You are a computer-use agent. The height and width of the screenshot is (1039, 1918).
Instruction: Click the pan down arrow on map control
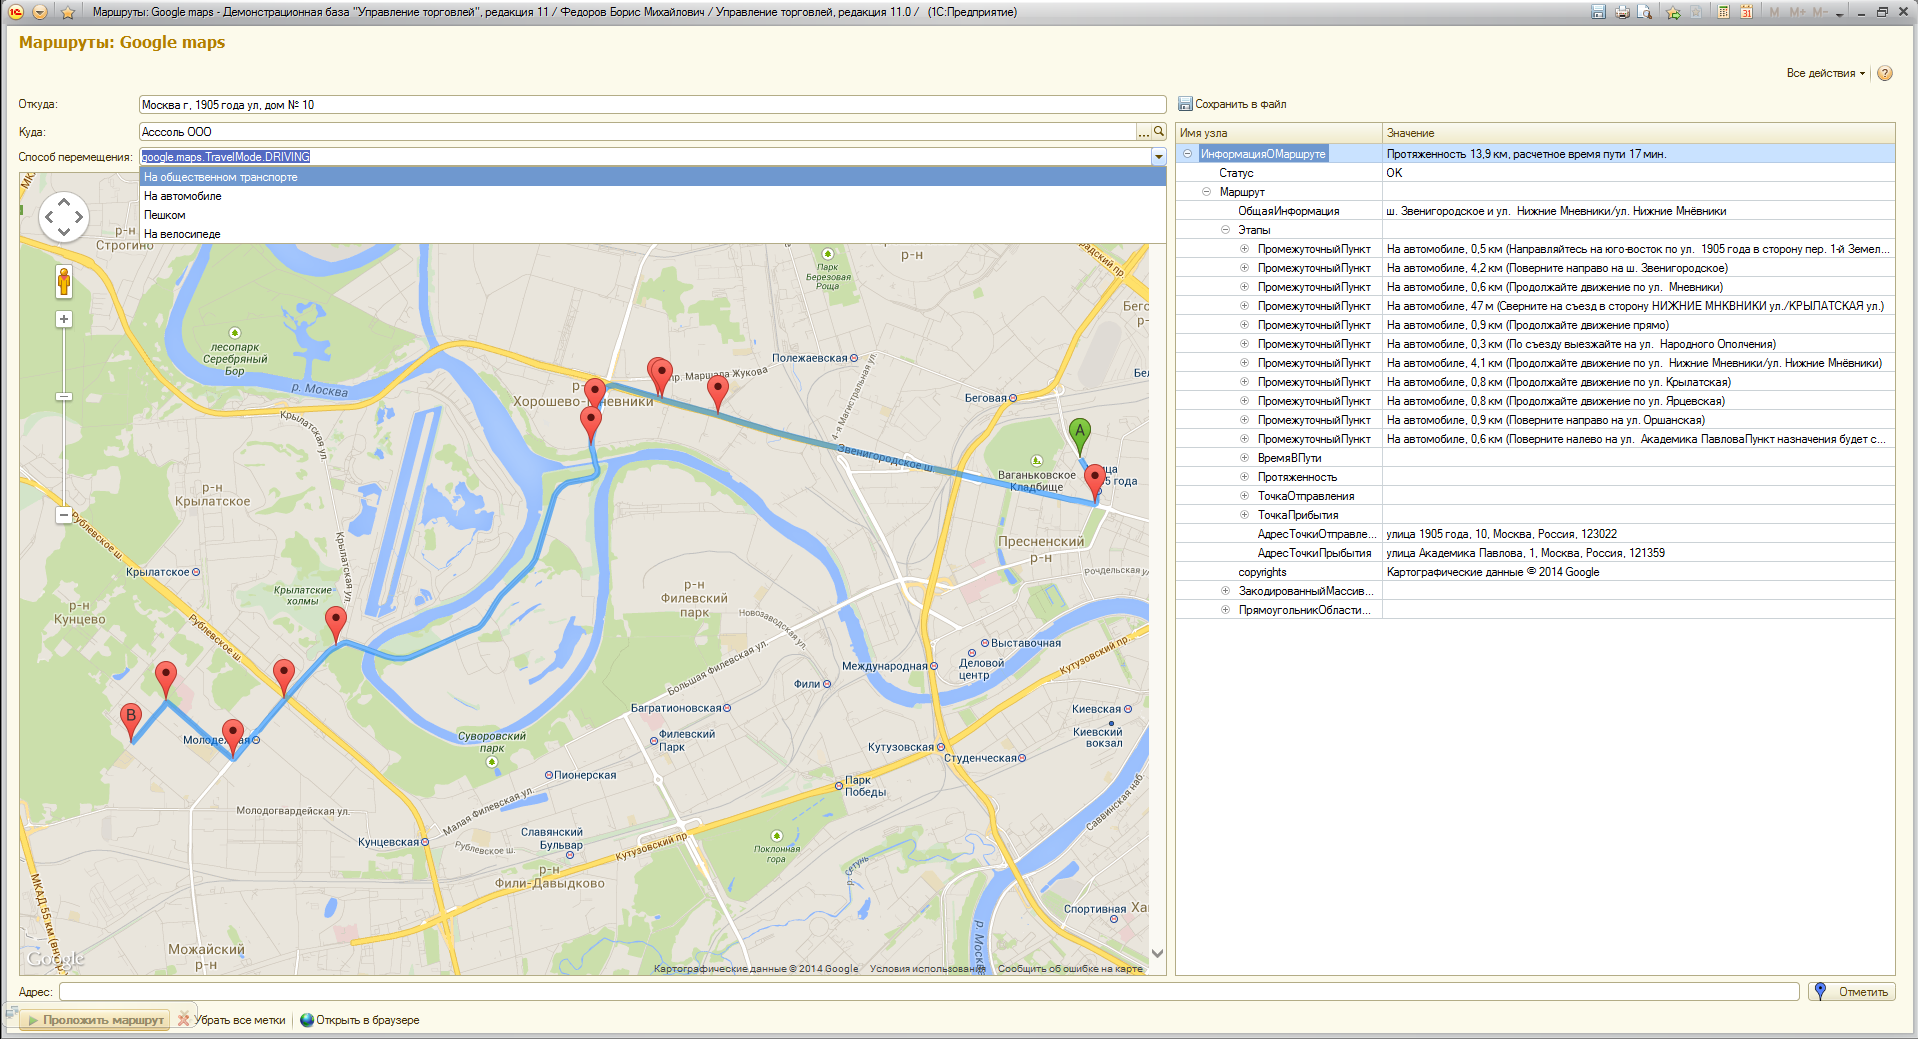[x=64, y=232]
